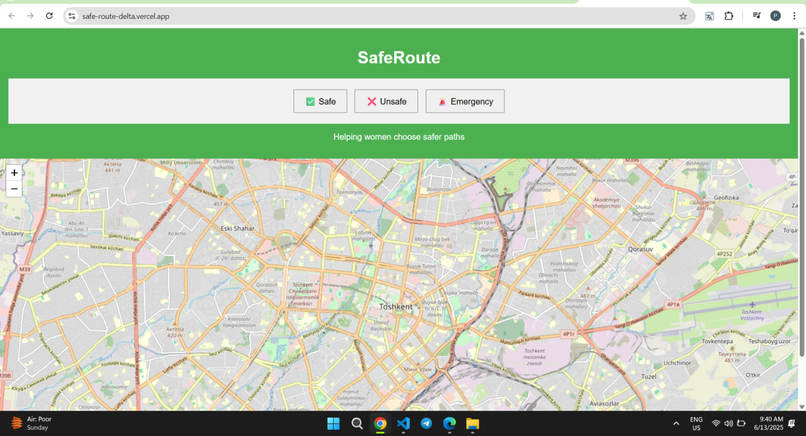
Task: Open Chrome extensions puzzle icon
Action: (728, 16)
